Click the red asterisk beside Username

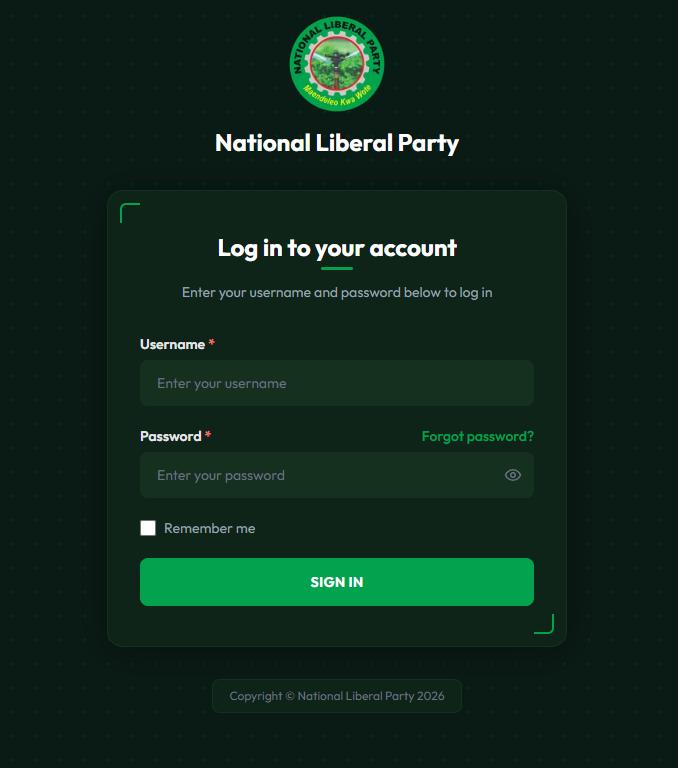coord(211,344)
